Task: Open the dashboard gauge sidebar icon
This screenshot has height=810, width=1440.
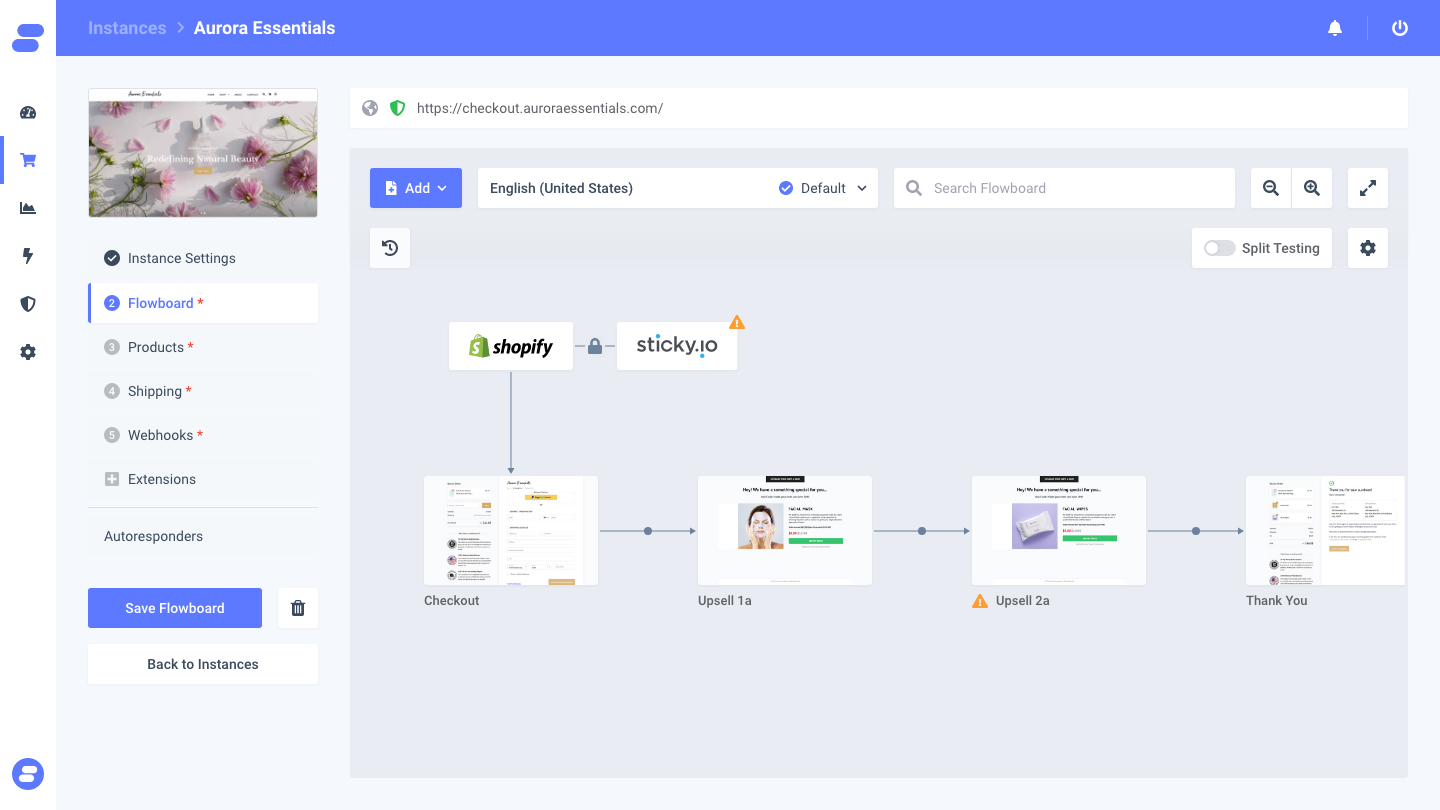Action: (28, 112)
